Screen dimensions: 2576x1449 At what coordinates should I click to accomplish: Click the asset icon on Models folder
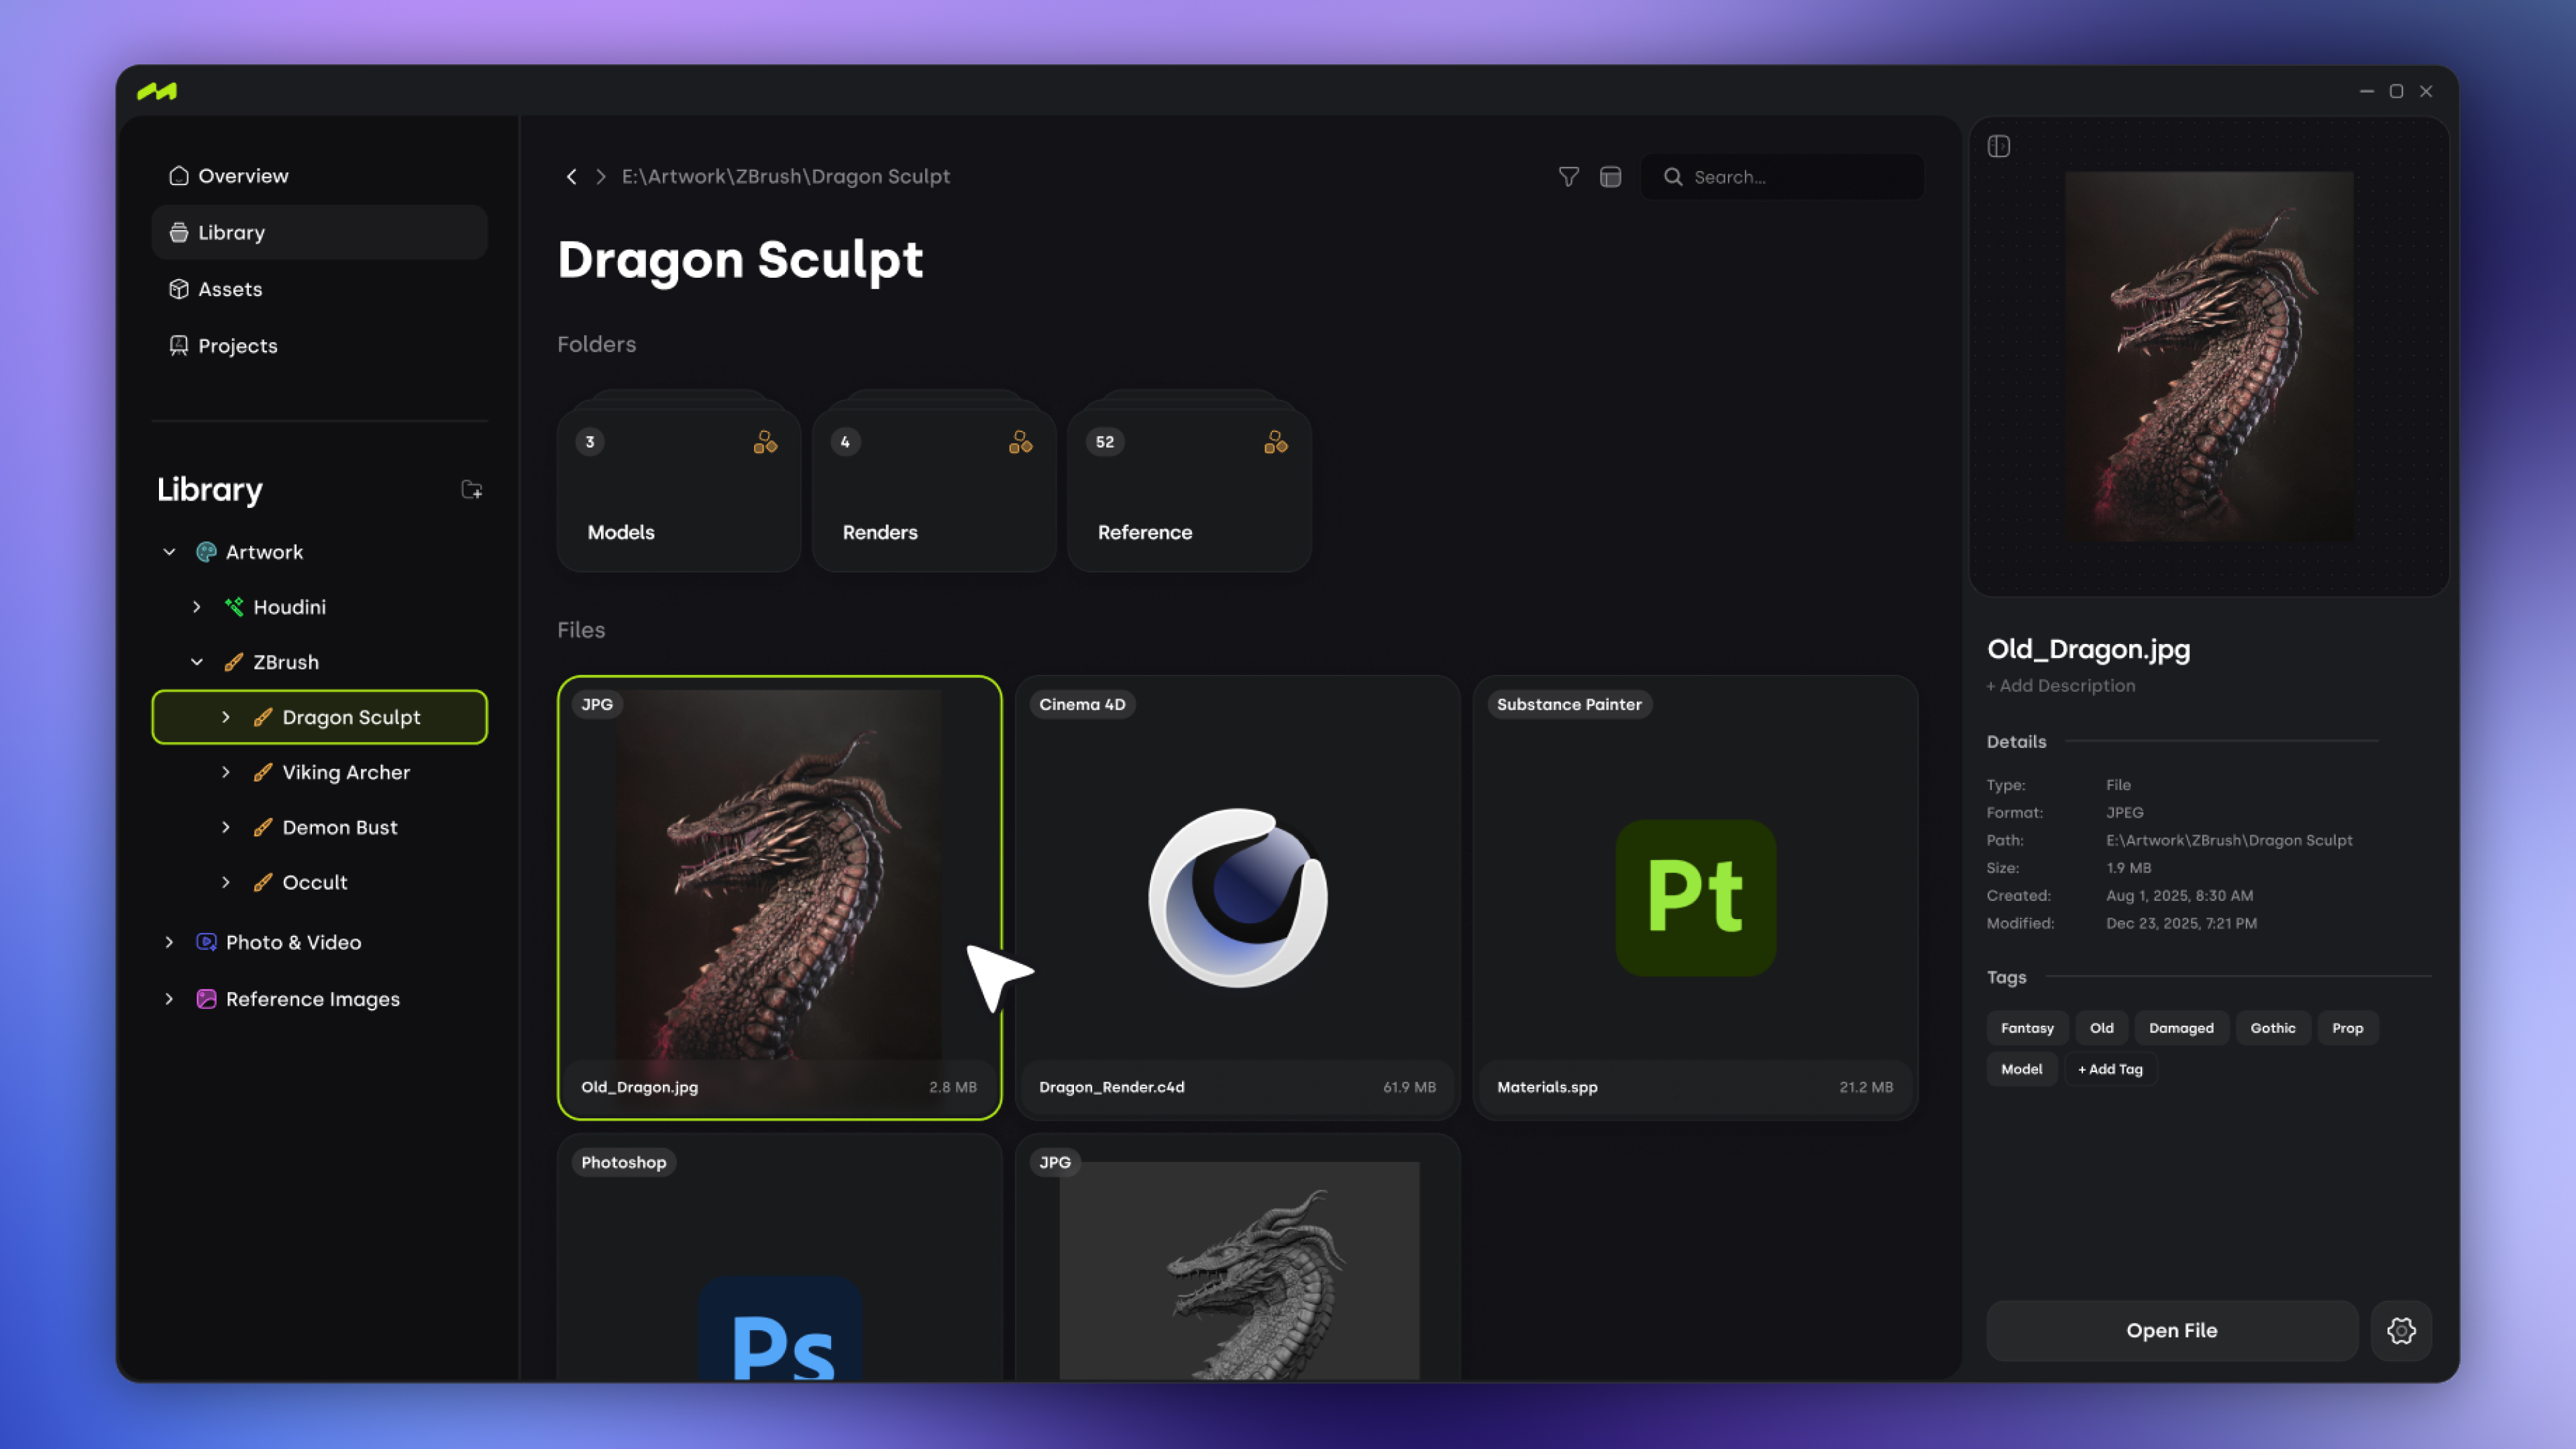click(765, 442)
